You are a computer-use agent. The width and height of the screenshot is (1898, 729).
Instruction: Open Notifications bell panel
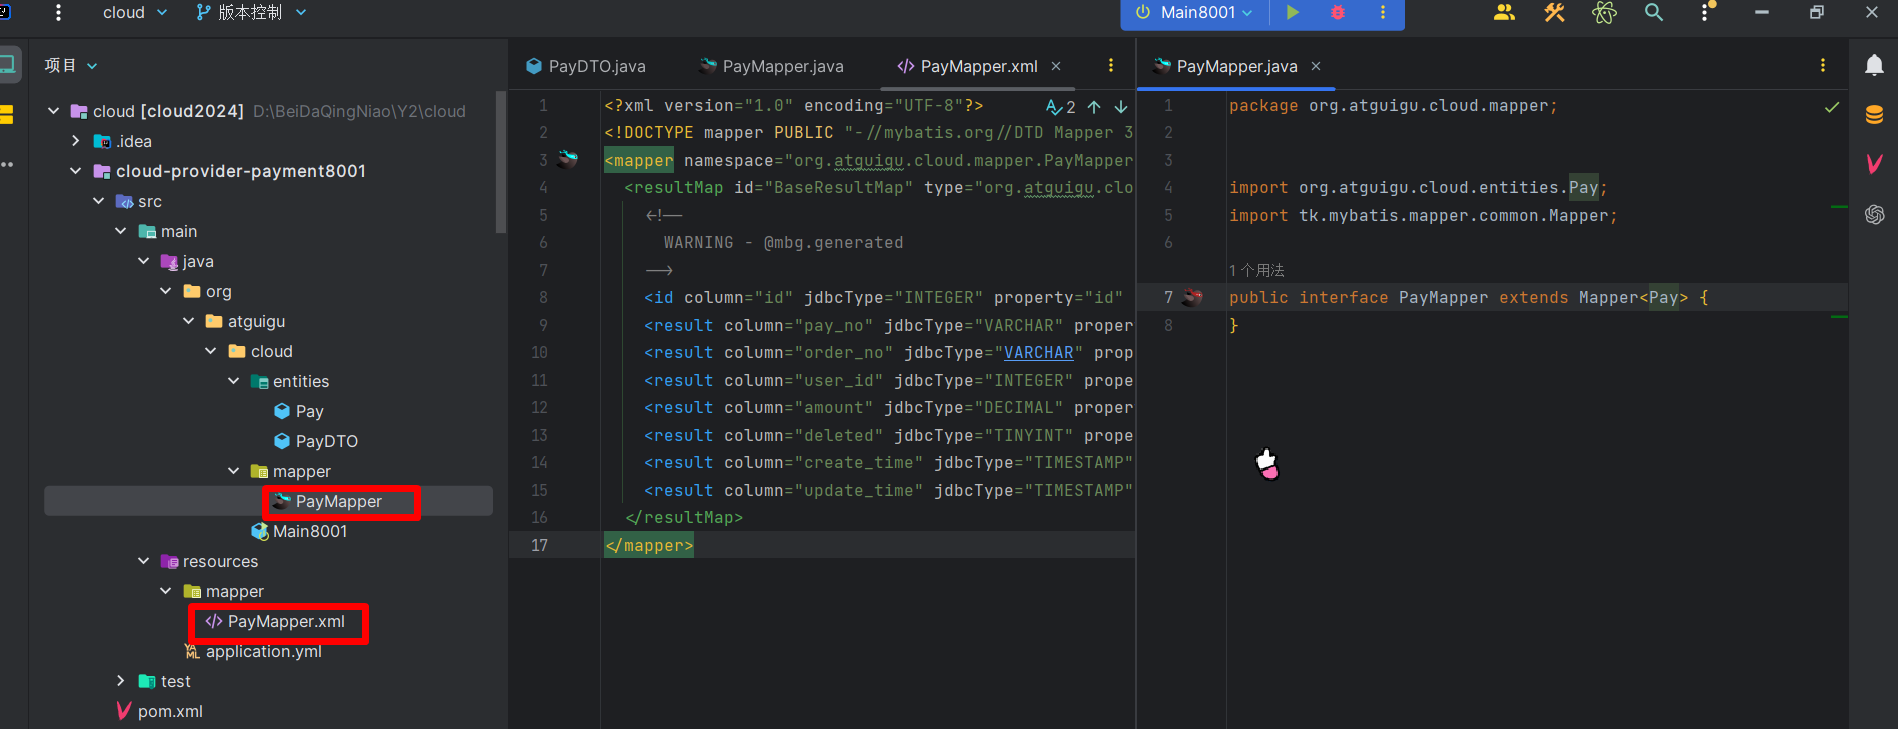[1874, 65]
